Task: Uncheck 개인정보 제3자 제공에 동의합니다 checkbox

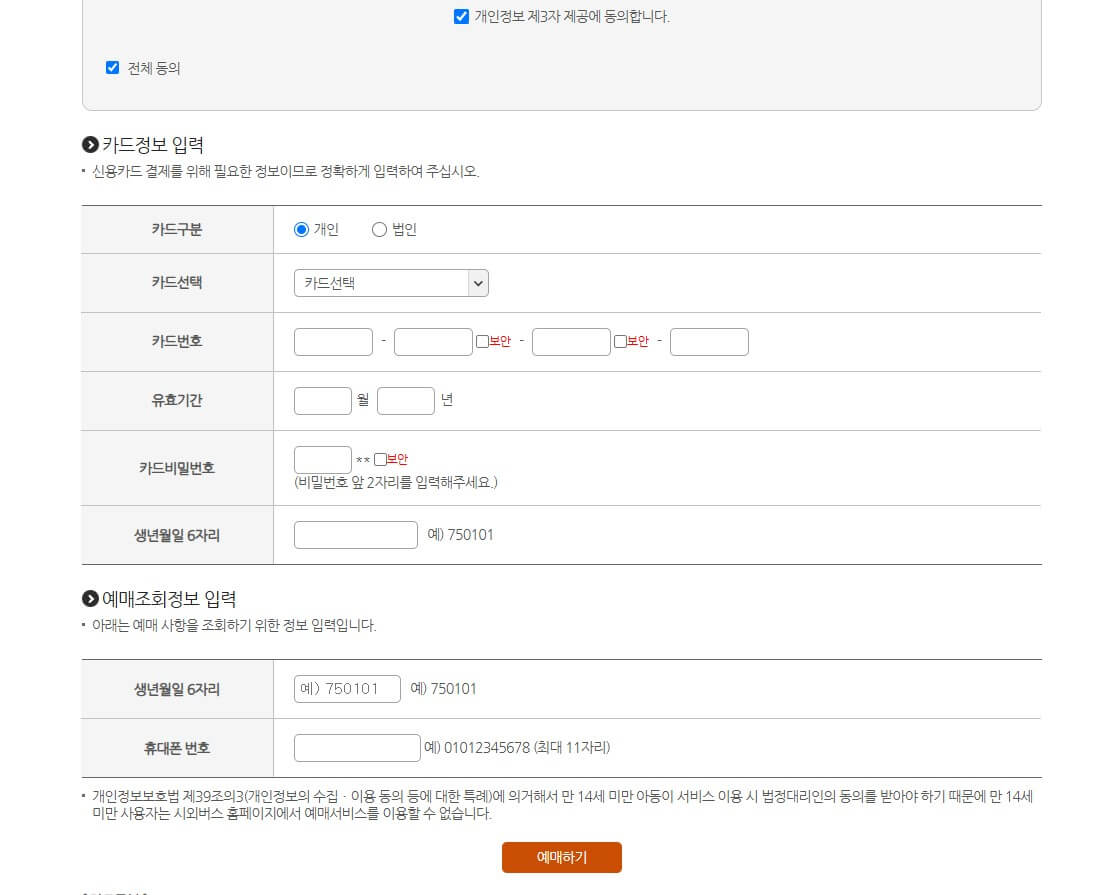Action: pyautogui.click(x=461, y=16)
